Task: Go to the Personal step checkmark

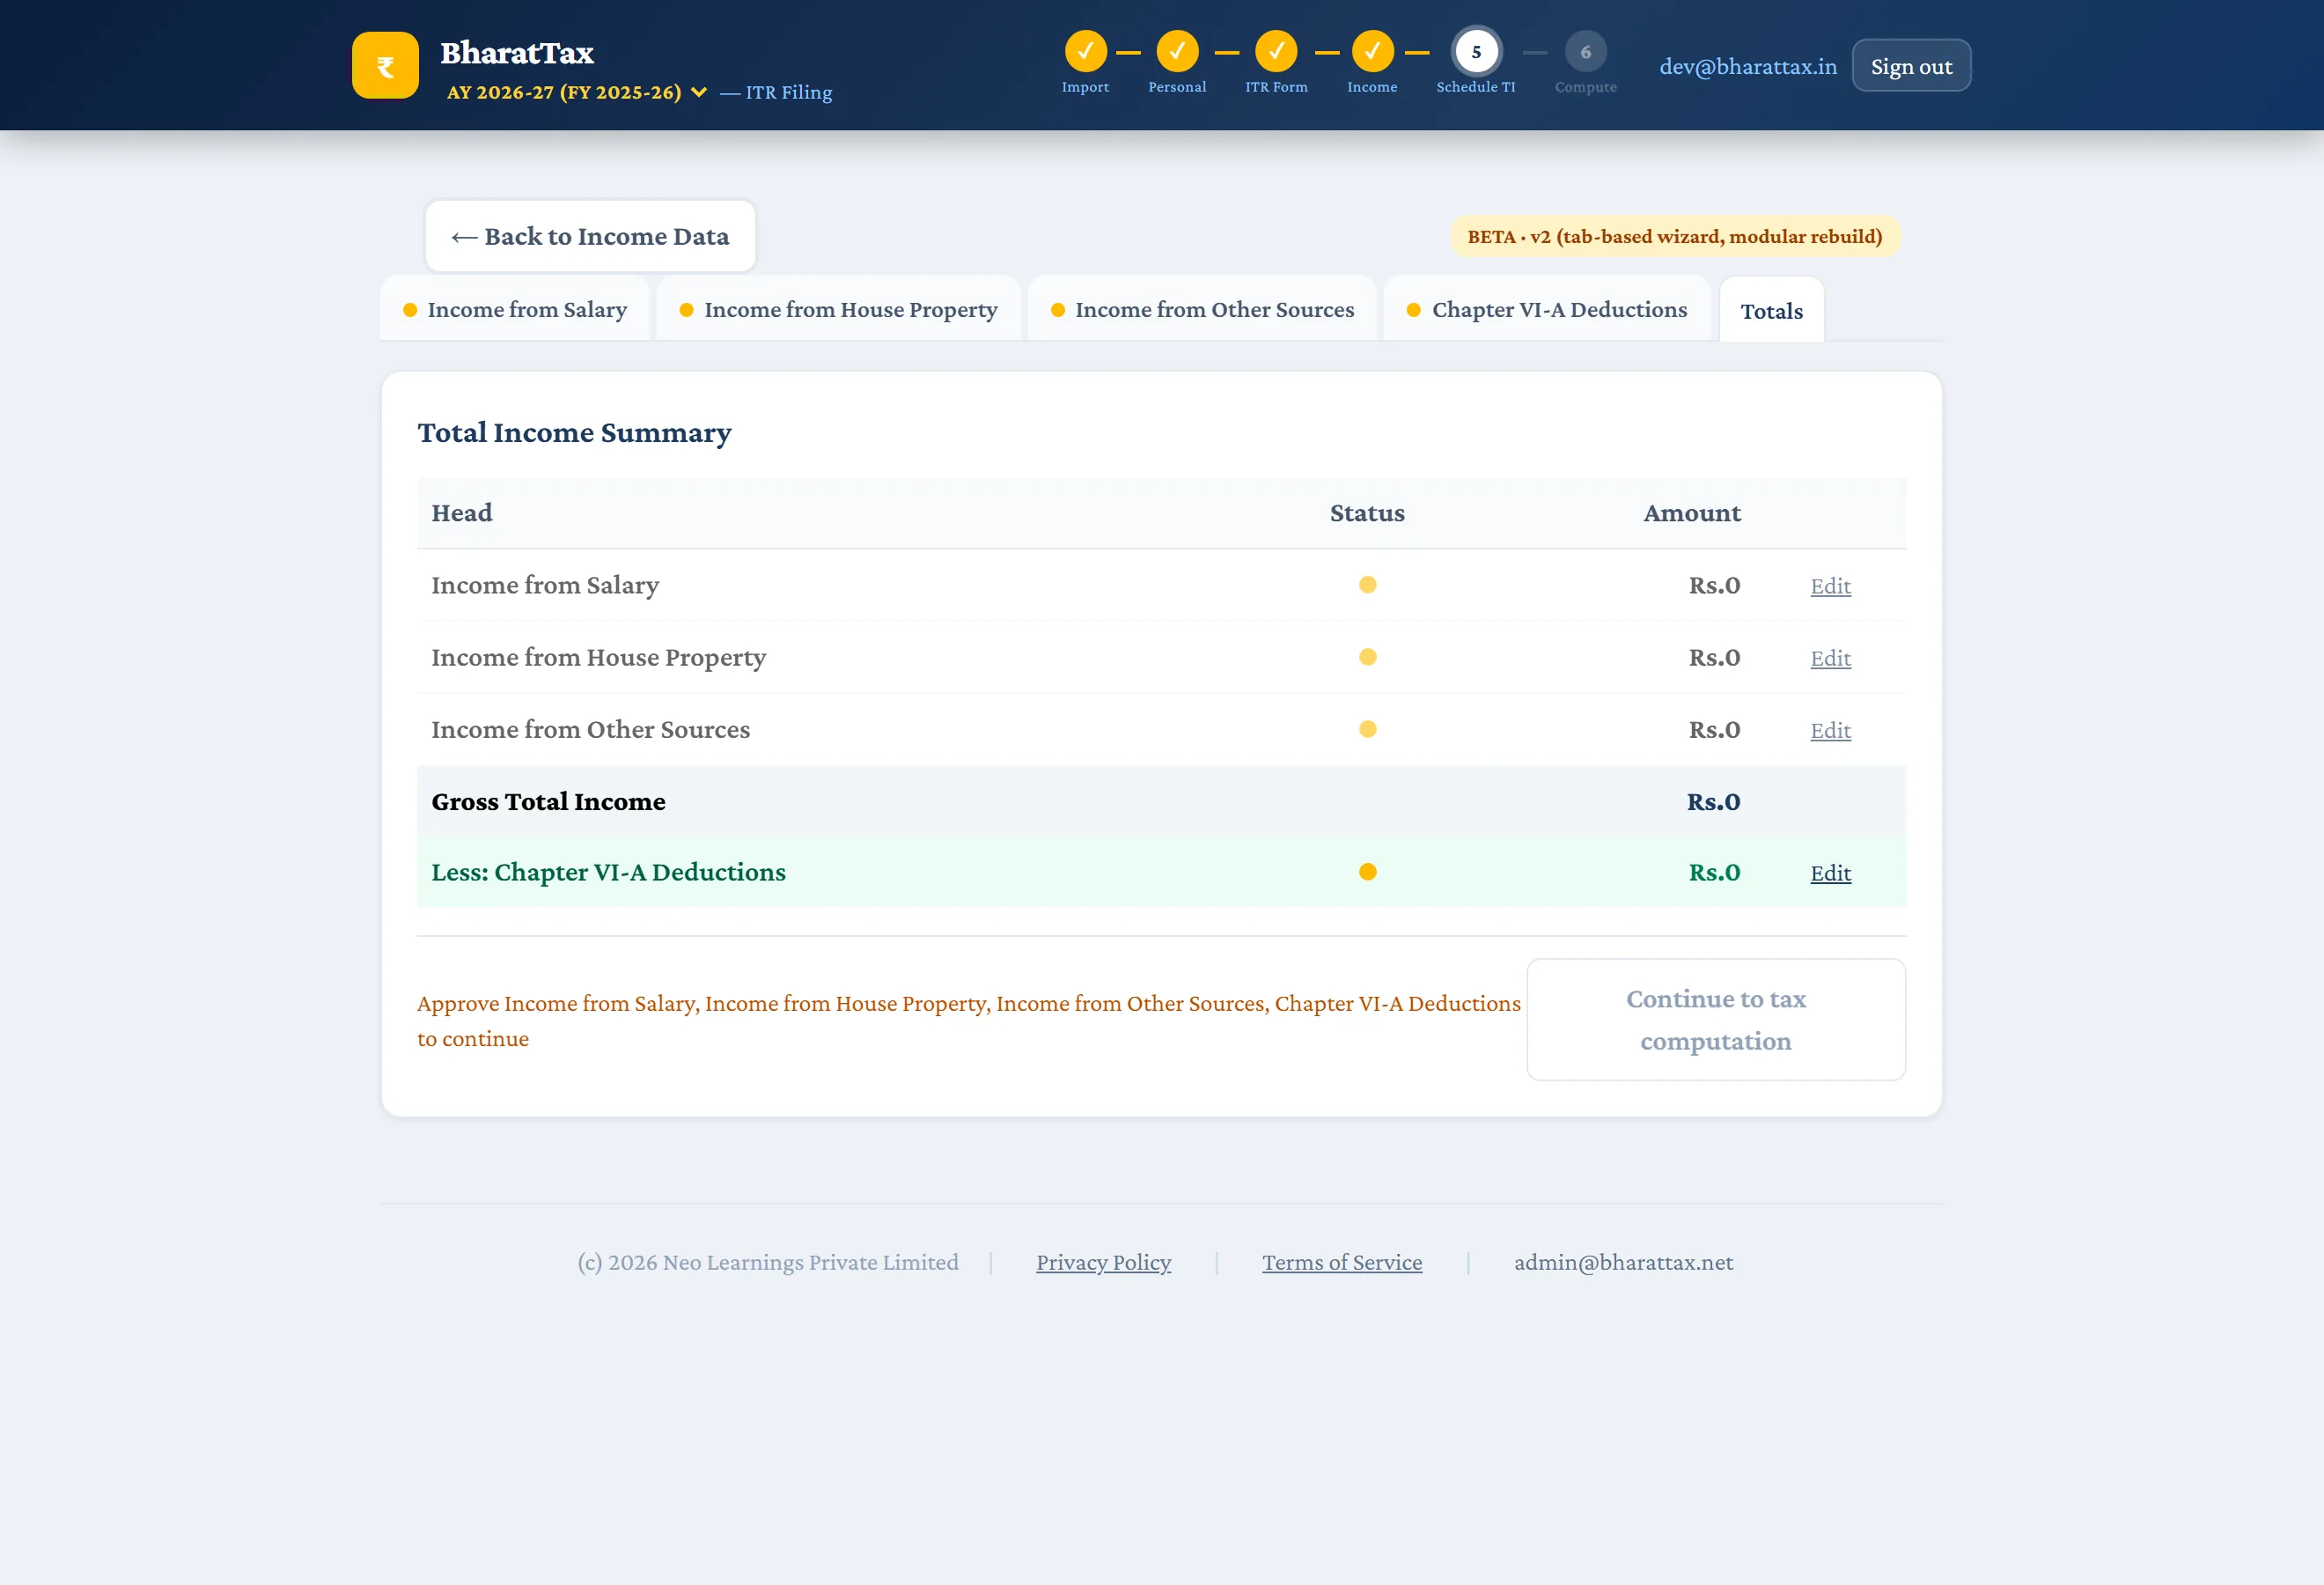Action: click(x=1177, y=51)
